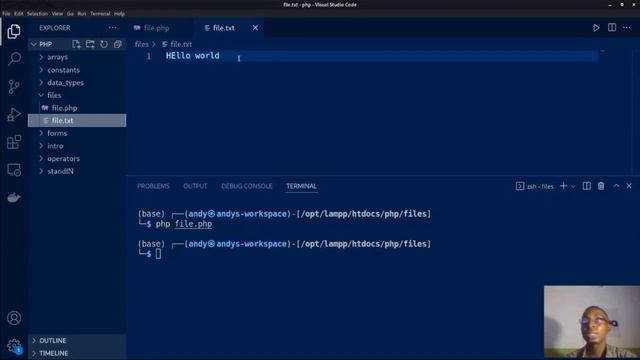The image size is (640, 360).
Task: Open the Terminal menu
Action: (100, 13)
